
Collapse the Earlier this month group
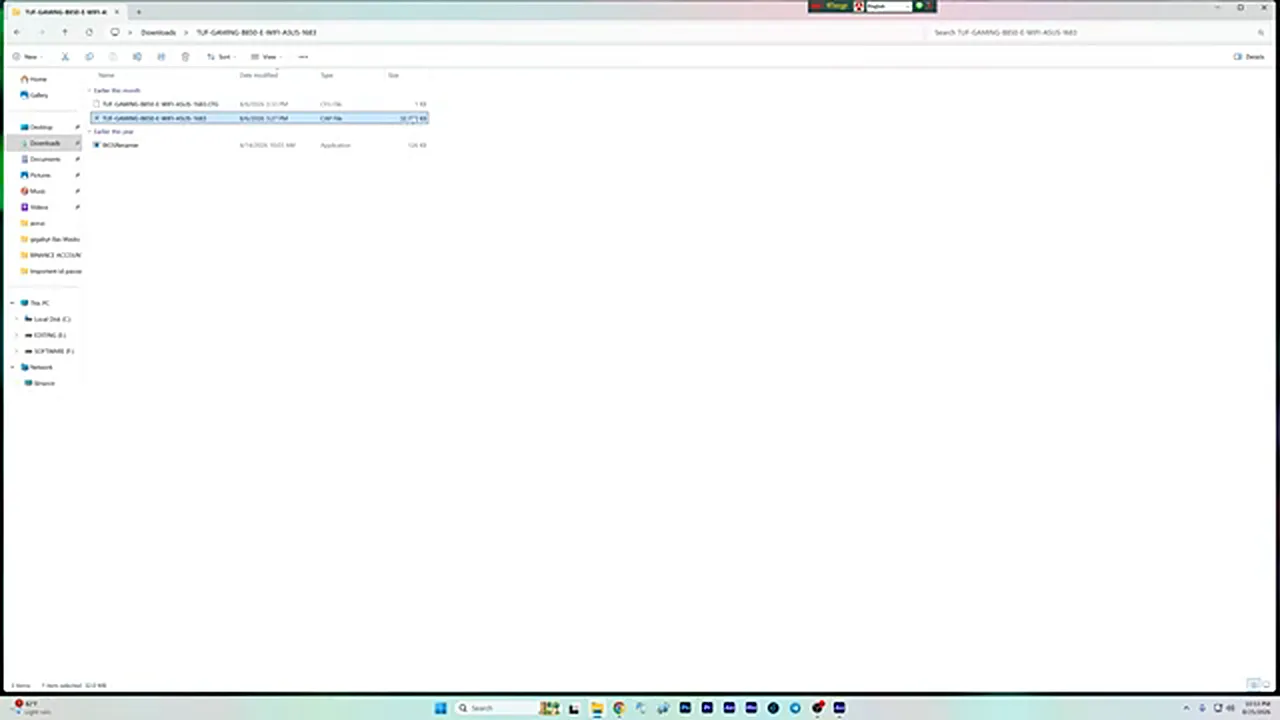point(90,91)
